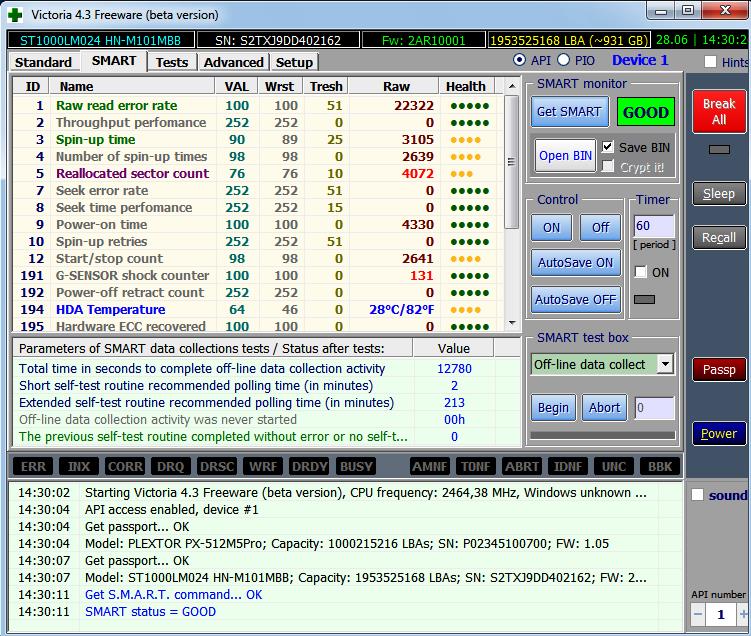The height and width of the screenshot is (636, 751).
Task: Click health dots of HDA Temperature row
Action: click(466, 310)
